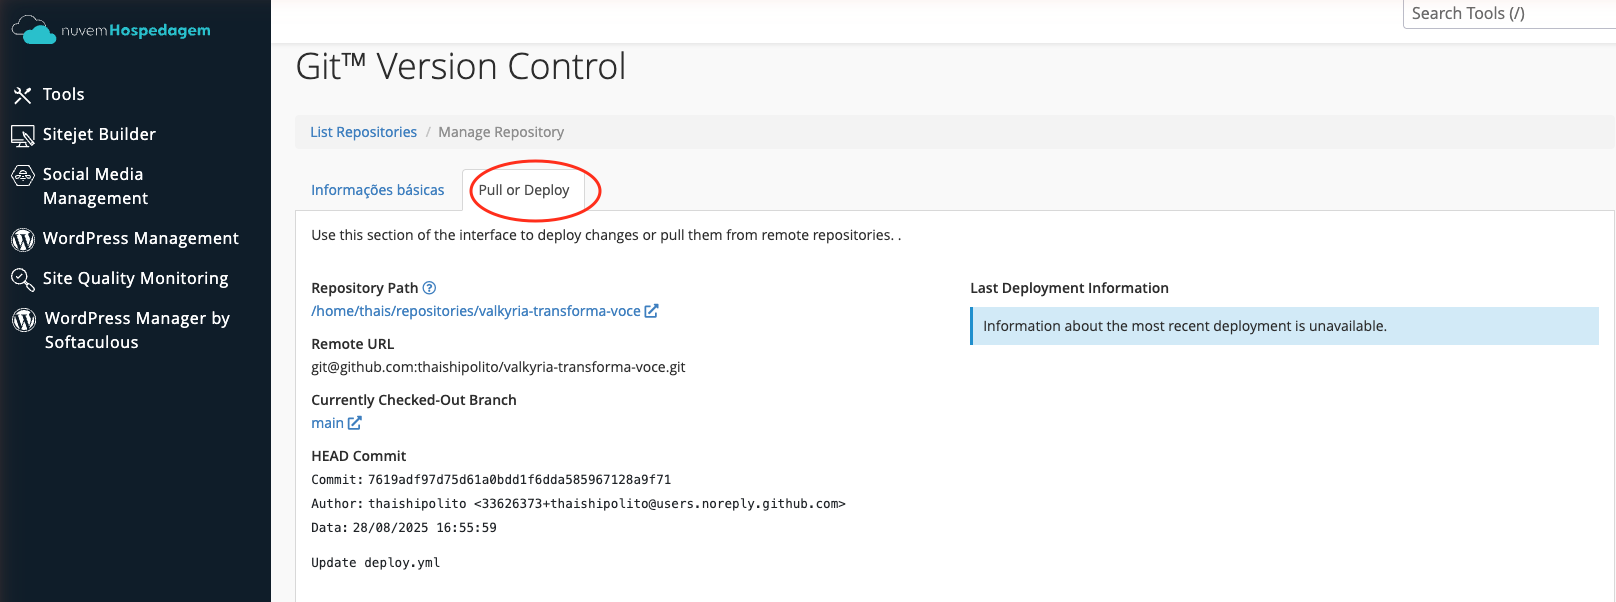
Task: Open Sitejet Builder menu item
Action: click(99, 134)
